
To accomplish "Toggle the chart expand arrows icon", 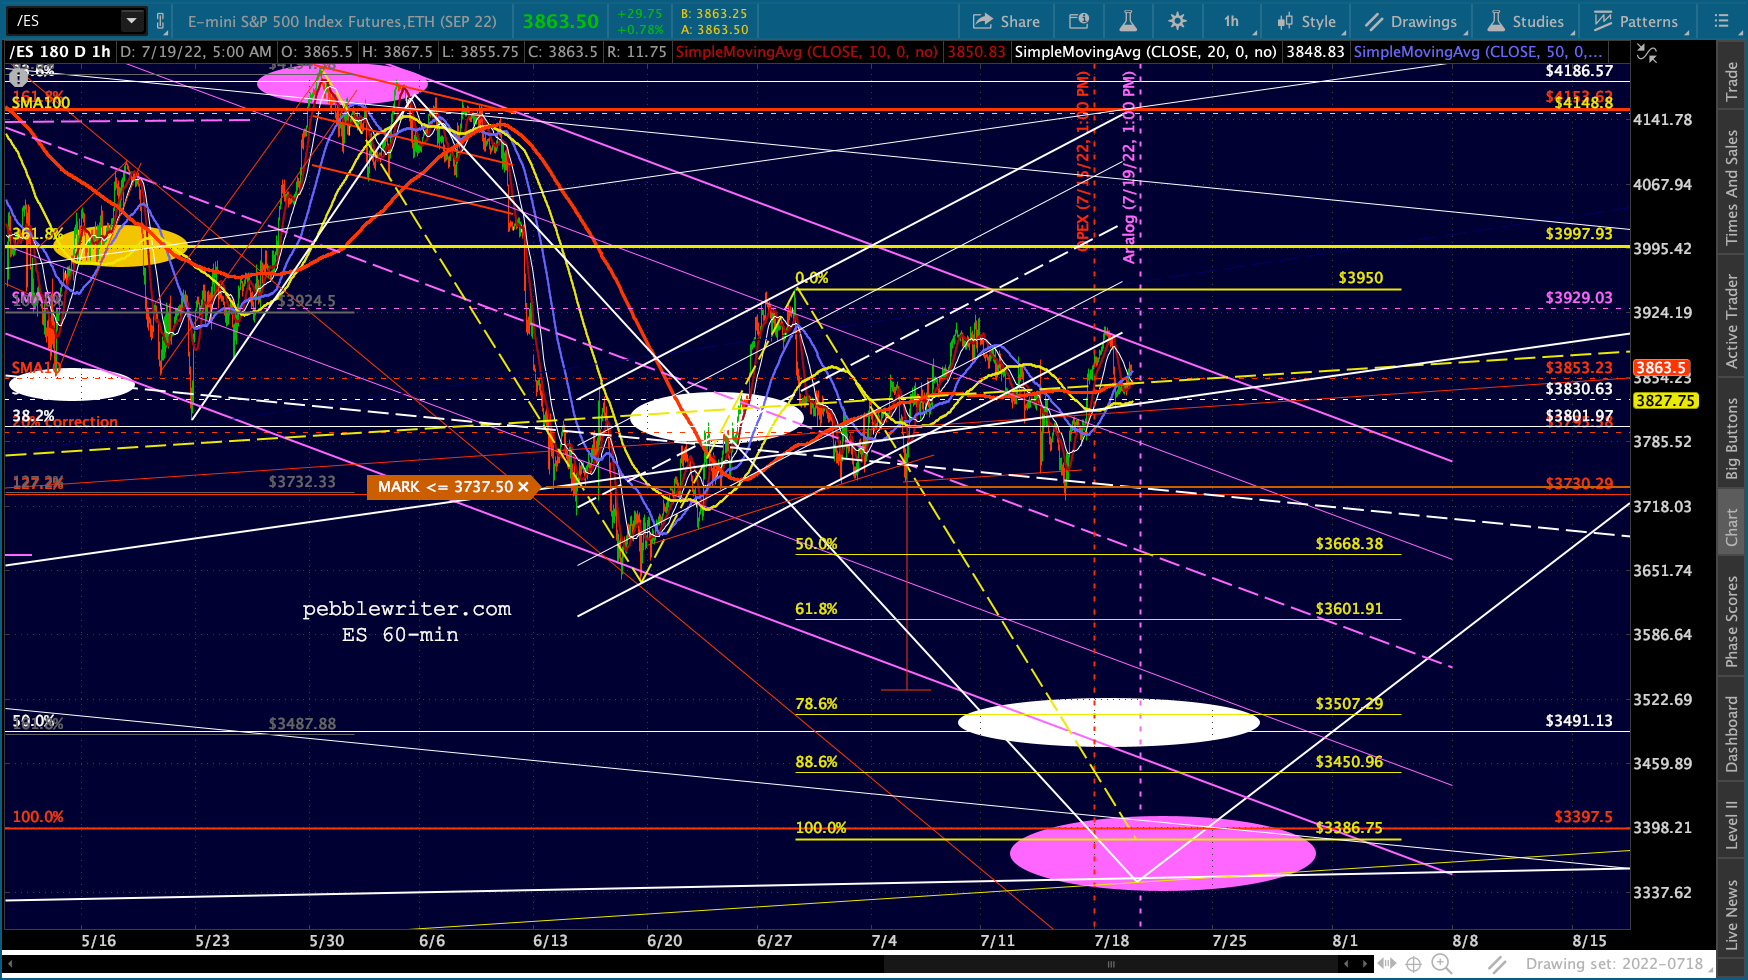I will (1646, 53).
